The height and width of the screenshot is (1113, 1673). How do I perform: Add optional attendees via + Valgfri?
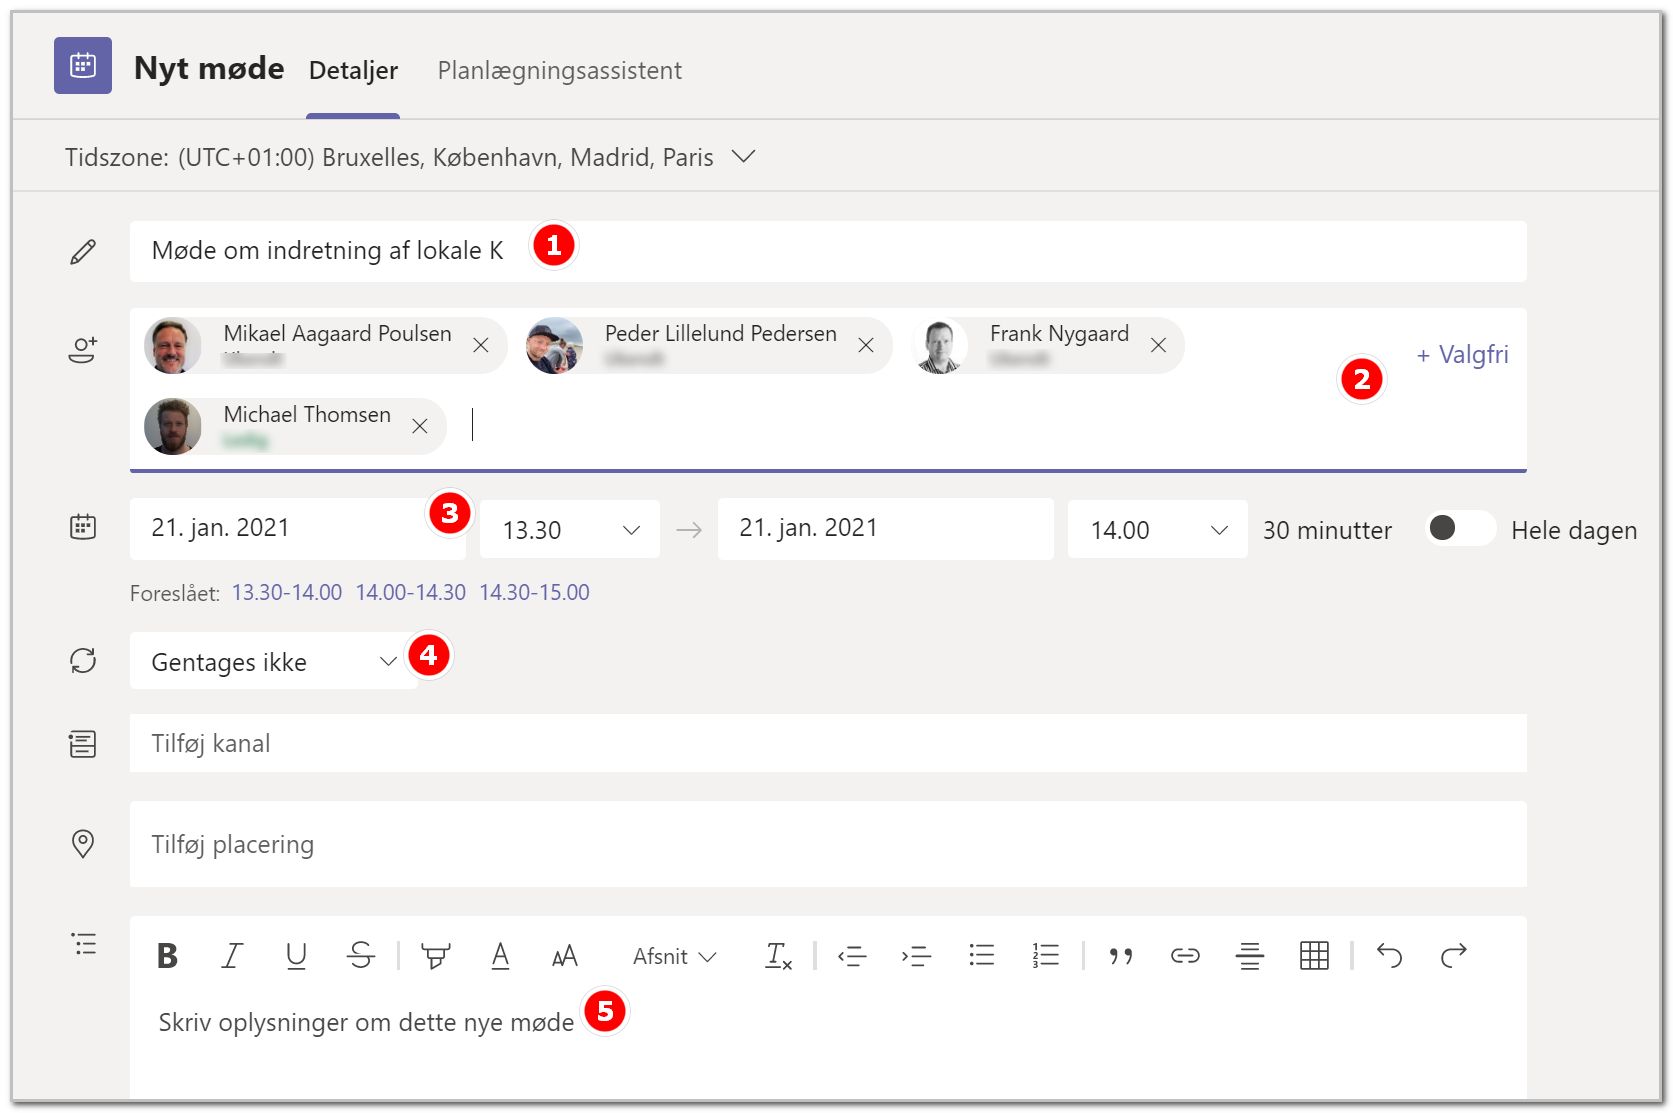pyautogui.click(x=1462, y=354)
